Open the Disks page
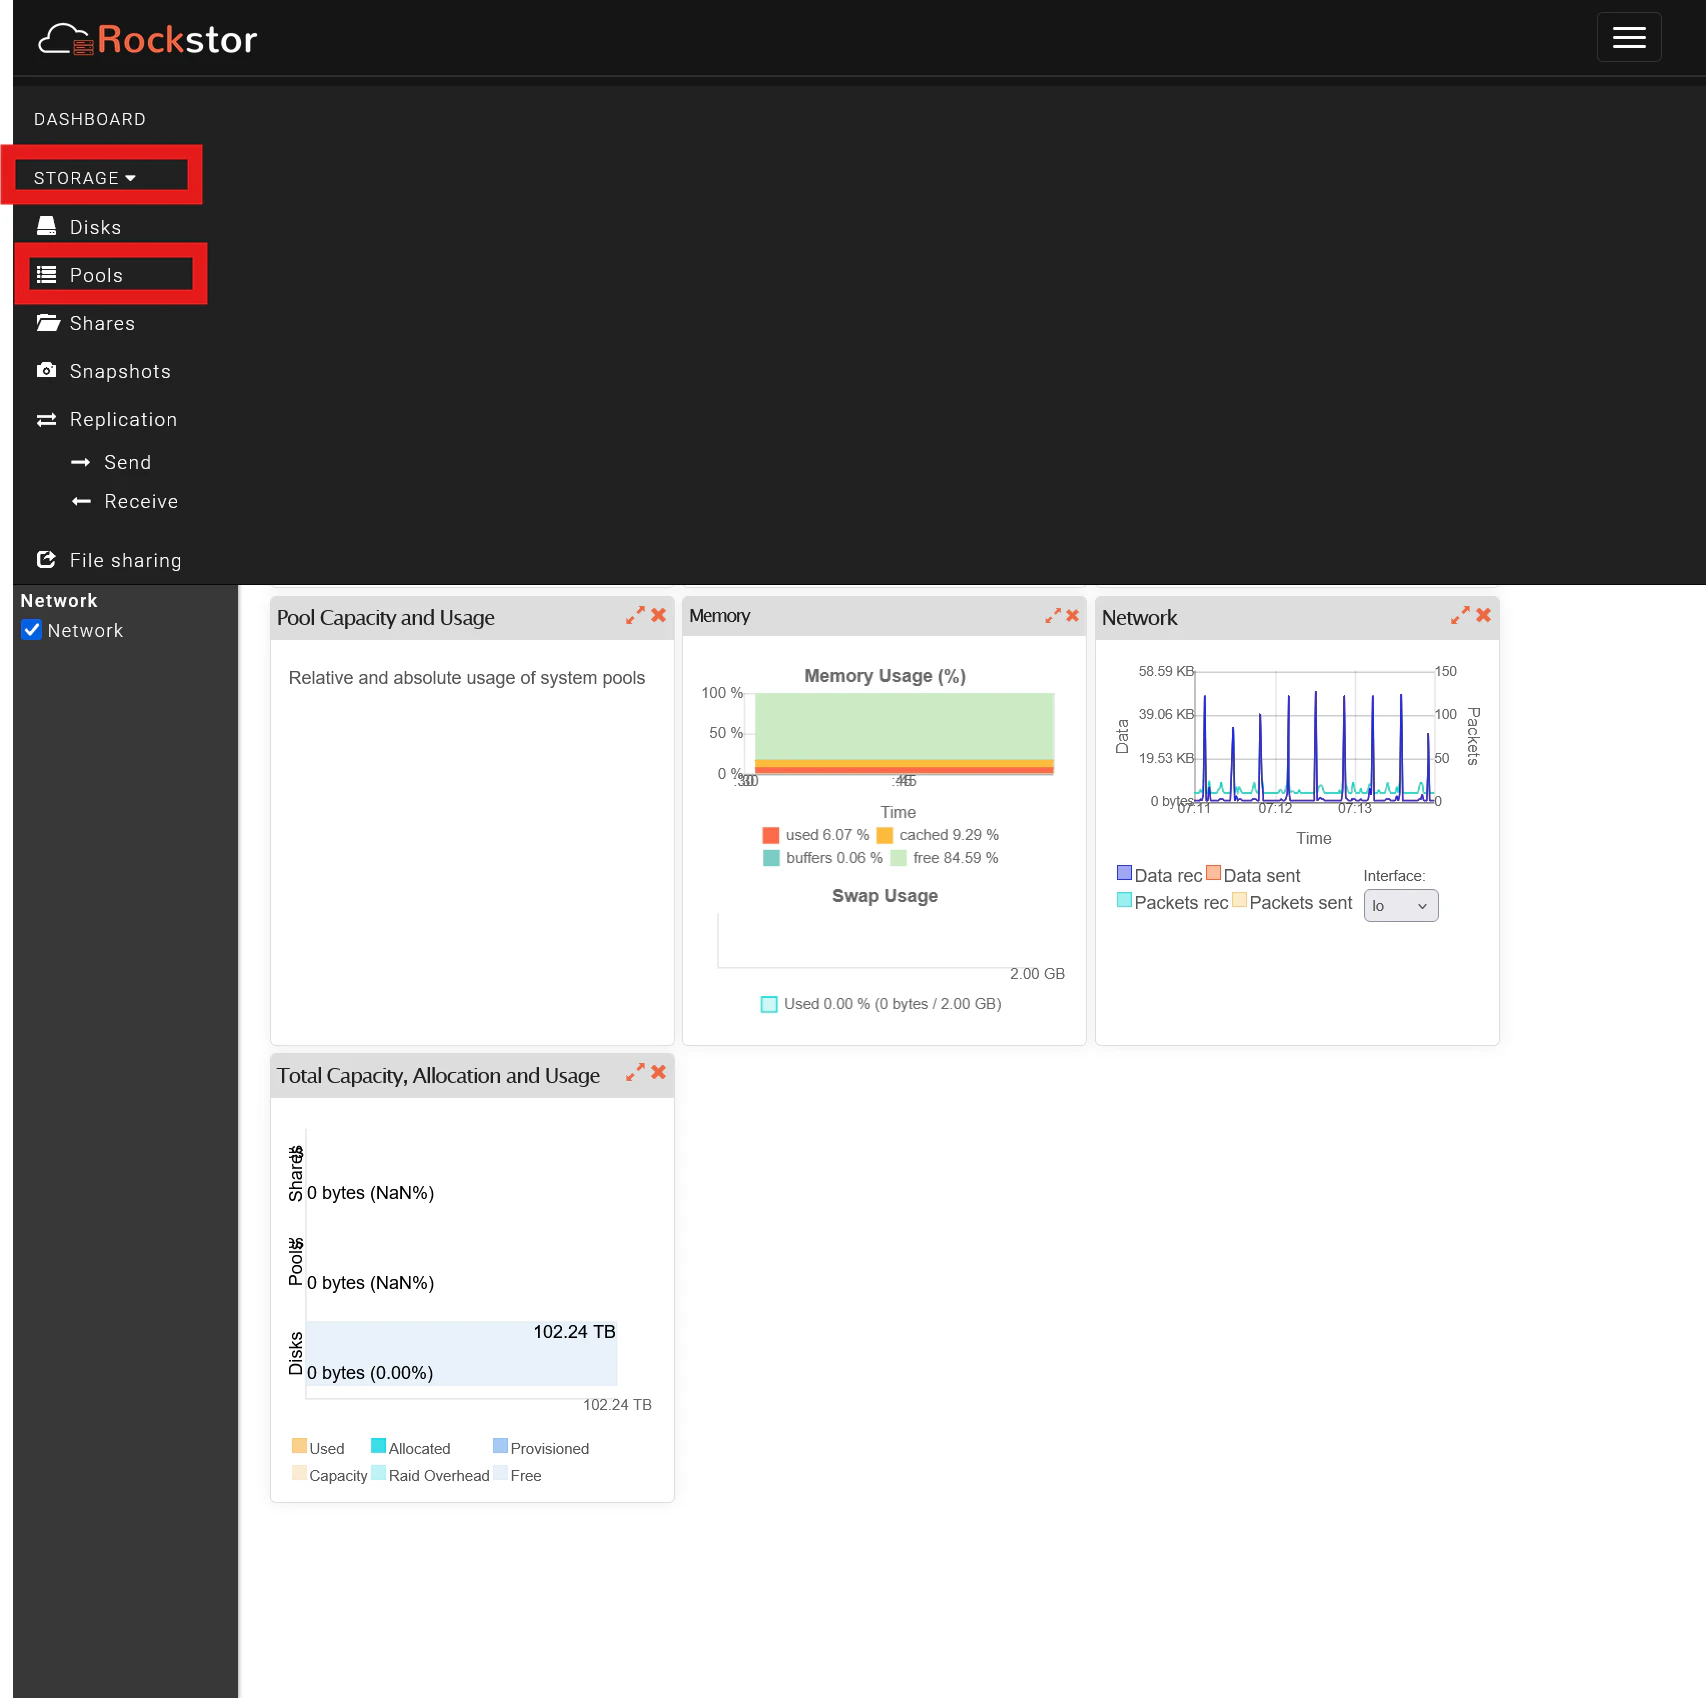The image size is (1706, 1698). (95, 228)
